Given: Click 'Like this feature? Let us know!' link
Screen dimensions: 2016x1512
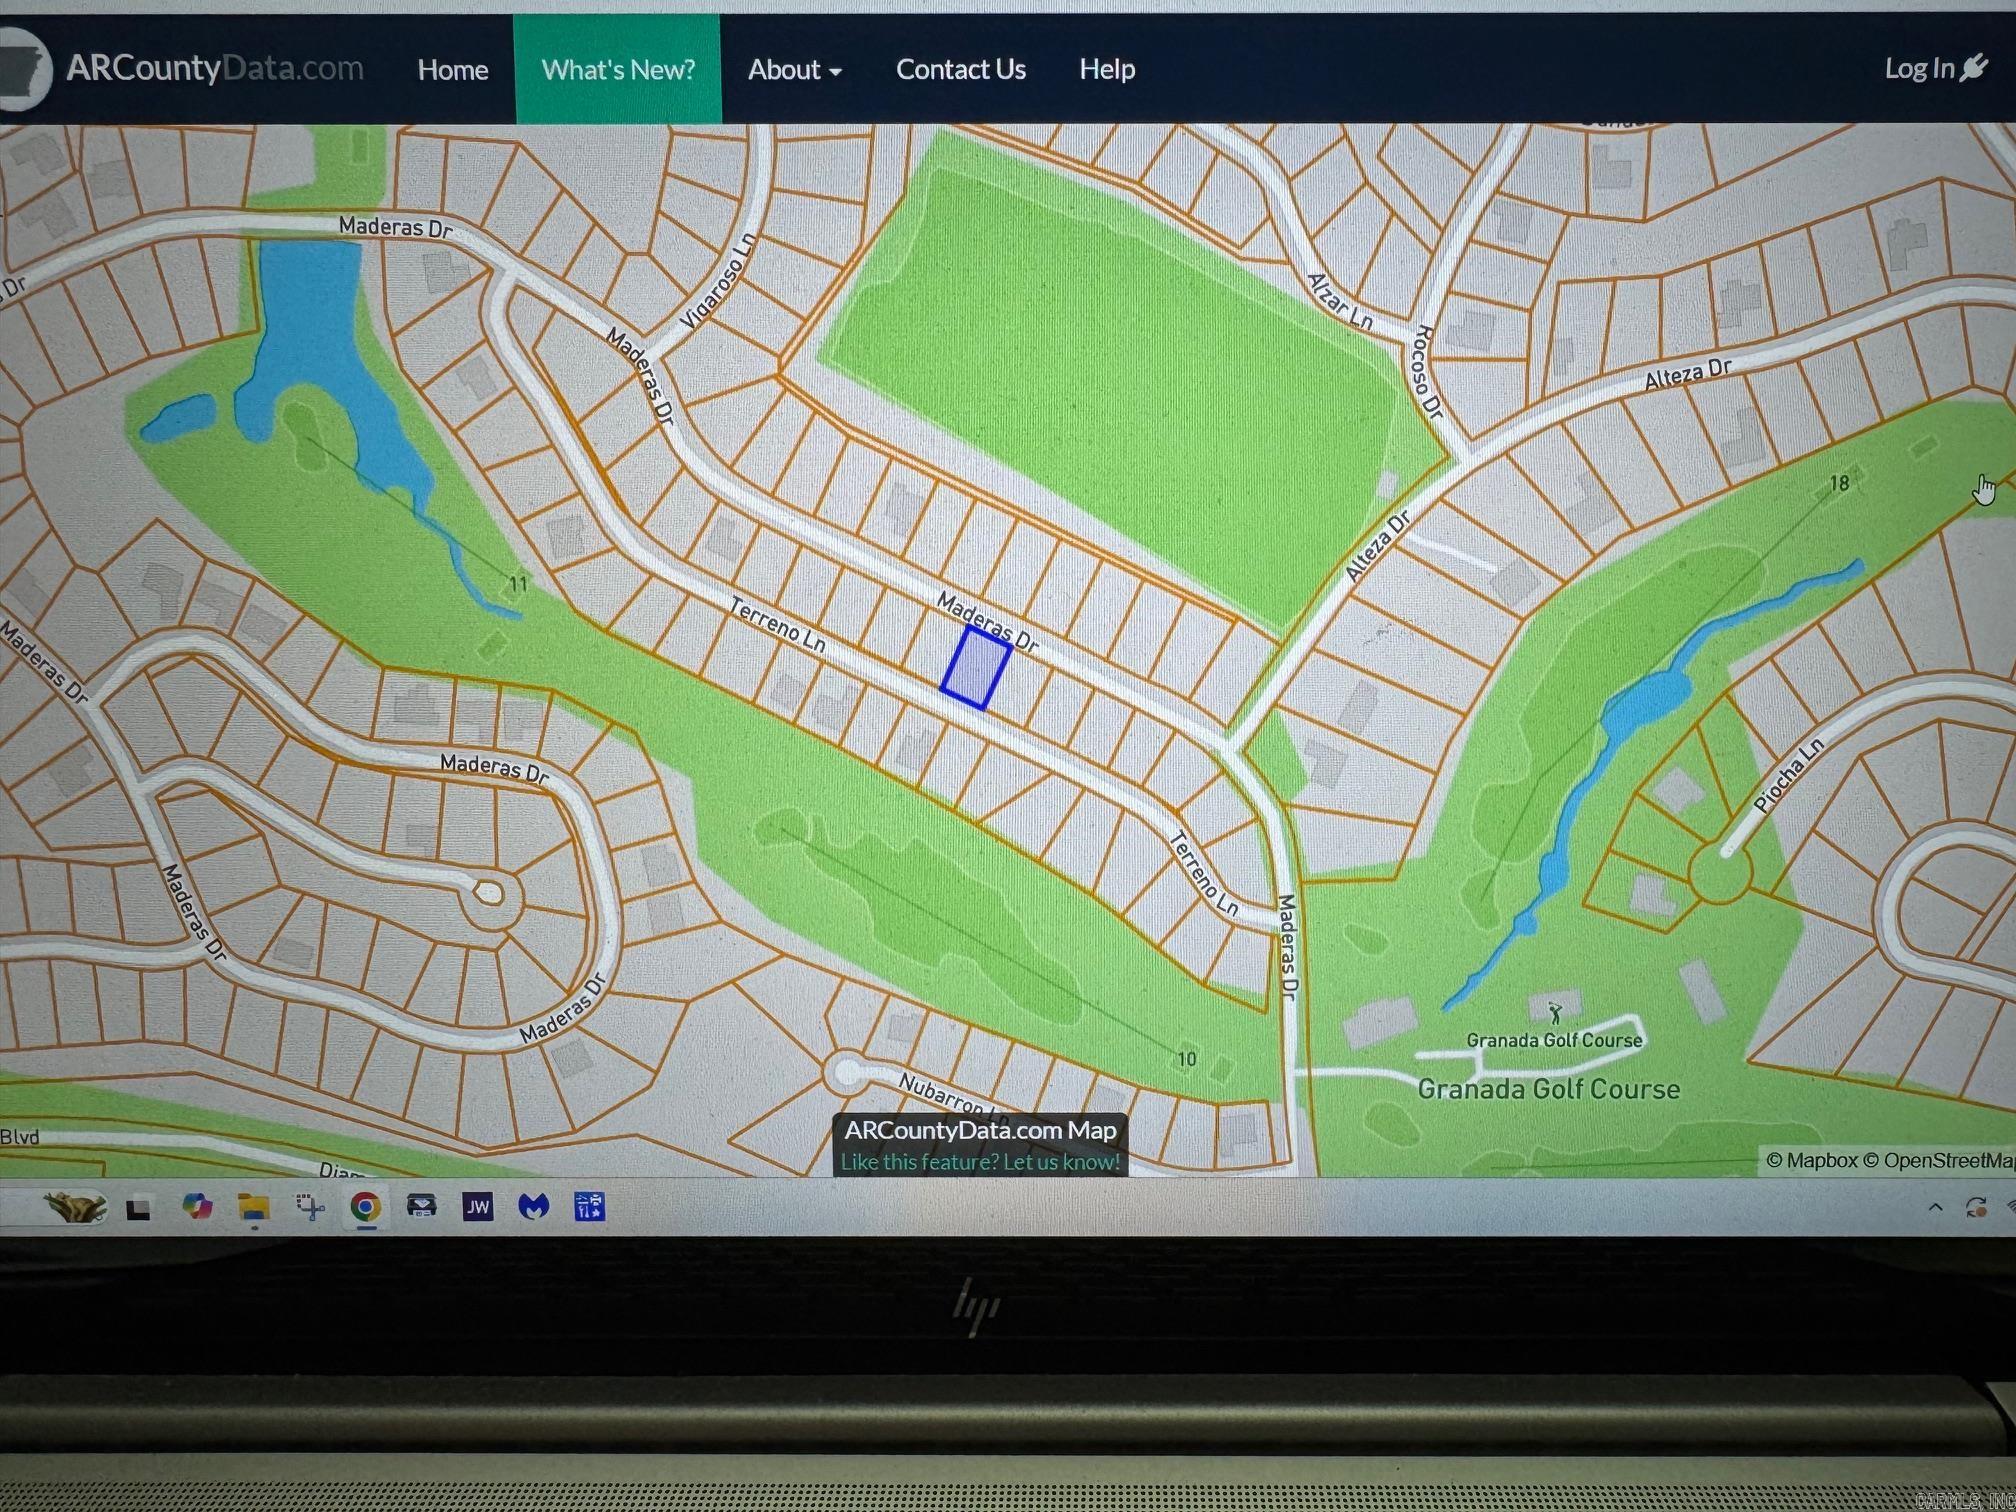Looking at the screenshot, I should point(980,1162).
